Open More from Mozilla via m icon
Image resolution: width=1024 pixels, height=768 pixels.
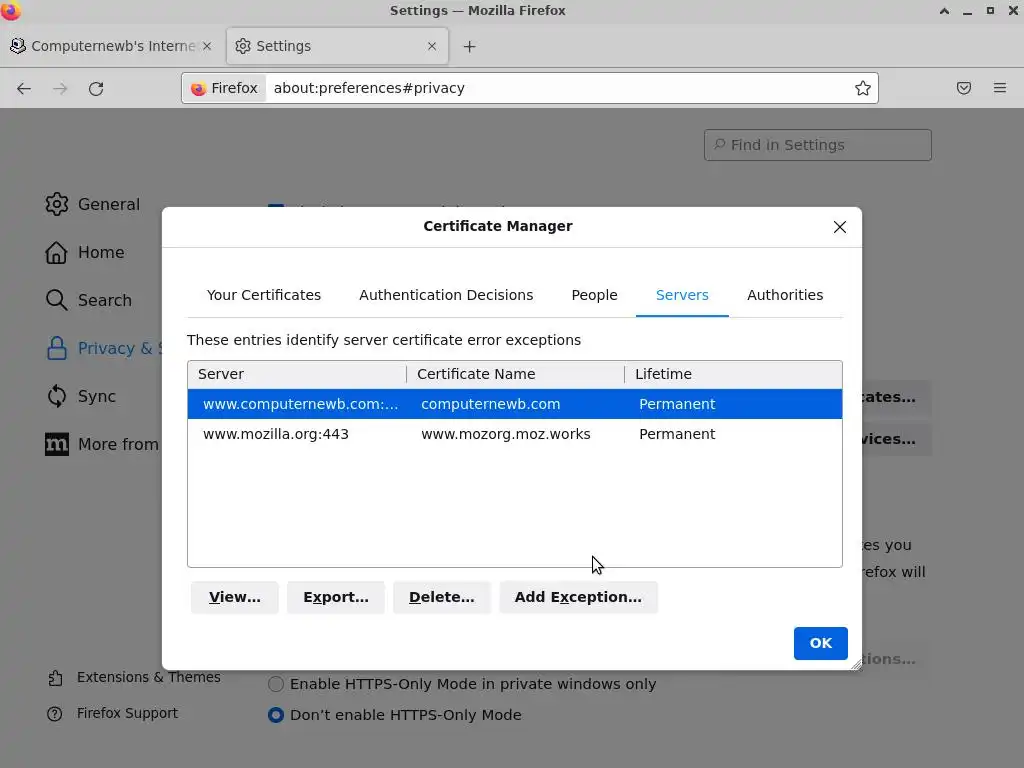57,444
